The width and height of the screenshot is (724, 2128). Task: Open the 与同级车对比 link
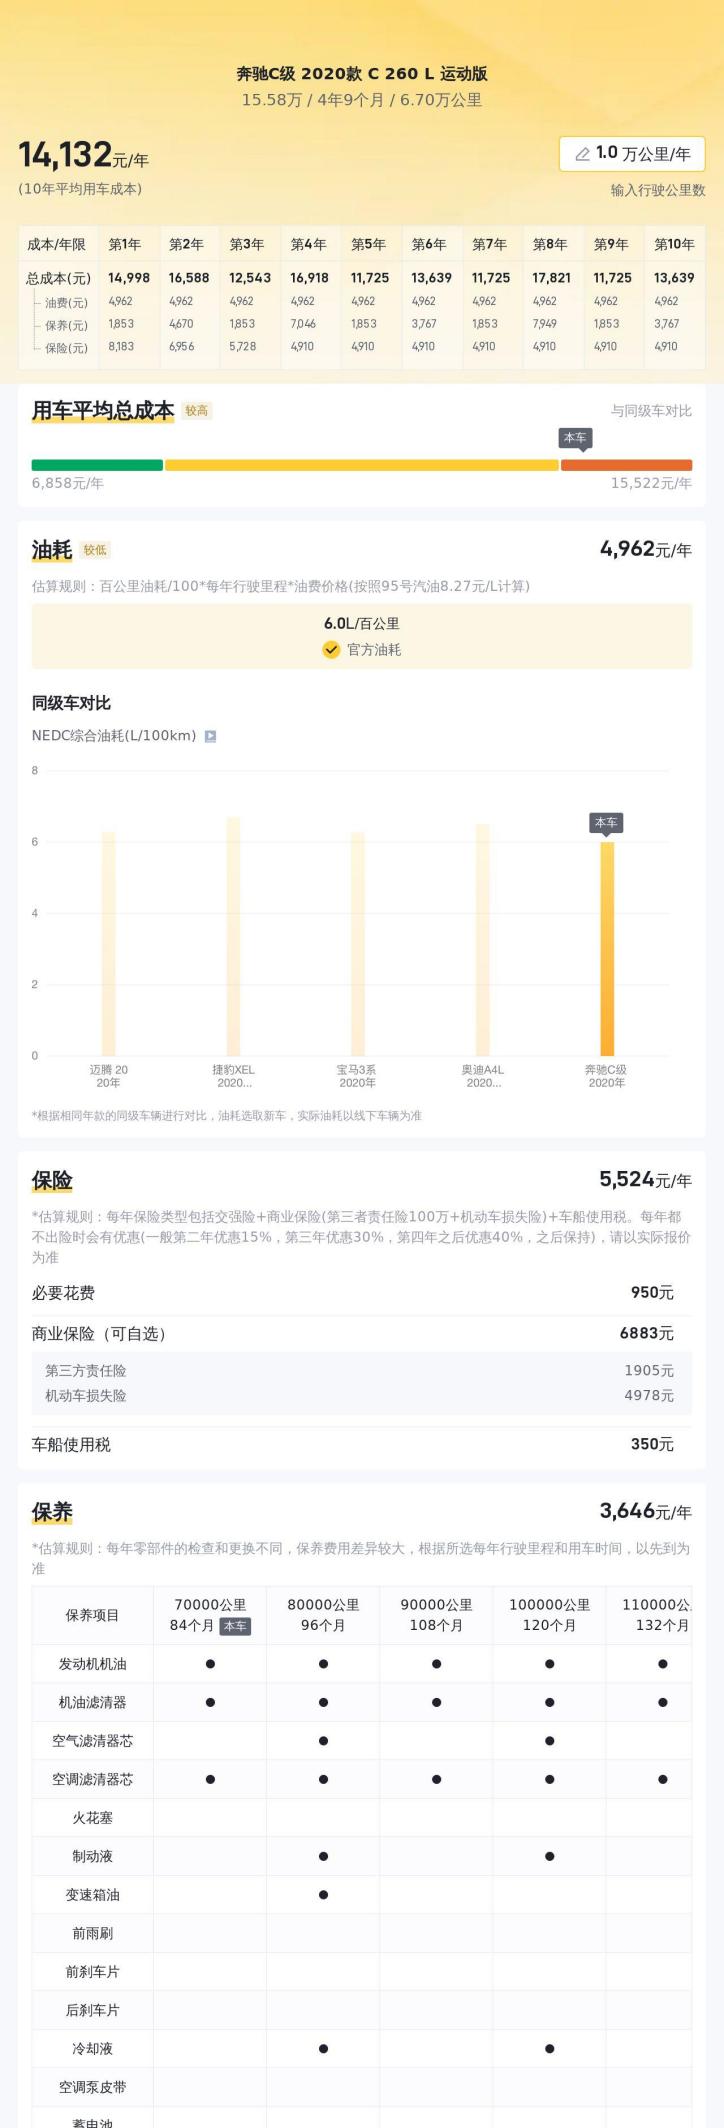651,411
